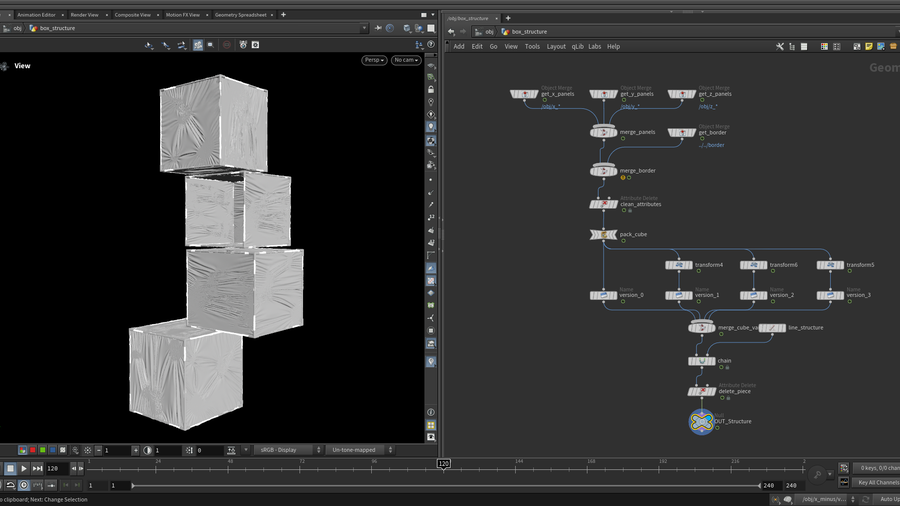
Task: Open the network editor wrench tools icon
Action: 780,46
